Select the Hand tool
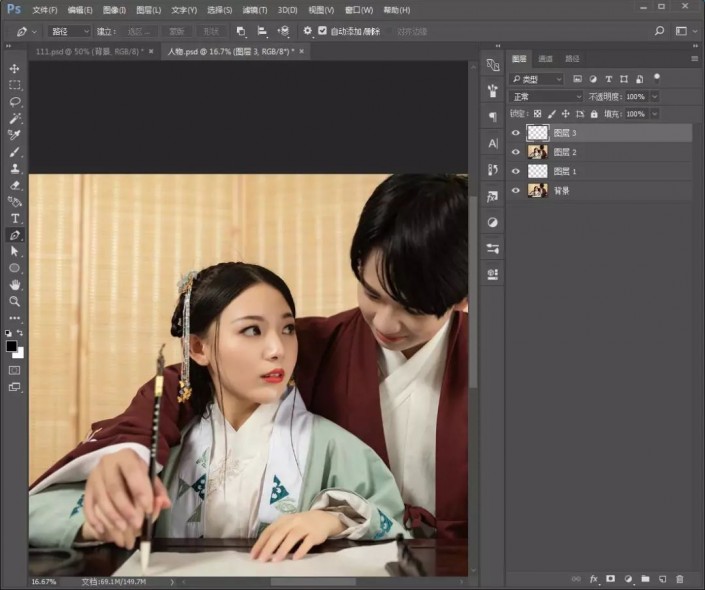The height and width of the screenshot is (590, 705). pos(14,285)
